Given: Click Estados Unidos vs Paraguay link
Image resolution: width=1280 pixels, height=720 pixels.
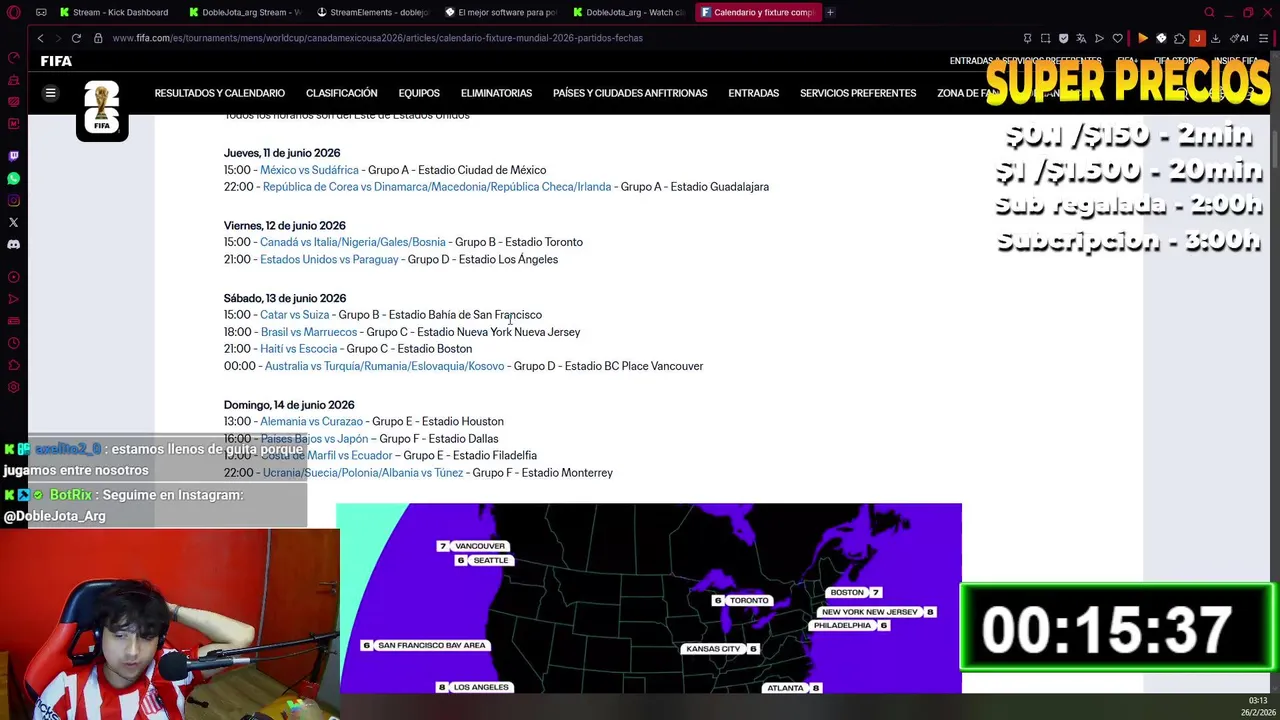Looking at the screenshot, I should pyautogui.click(x=329, y=259).
